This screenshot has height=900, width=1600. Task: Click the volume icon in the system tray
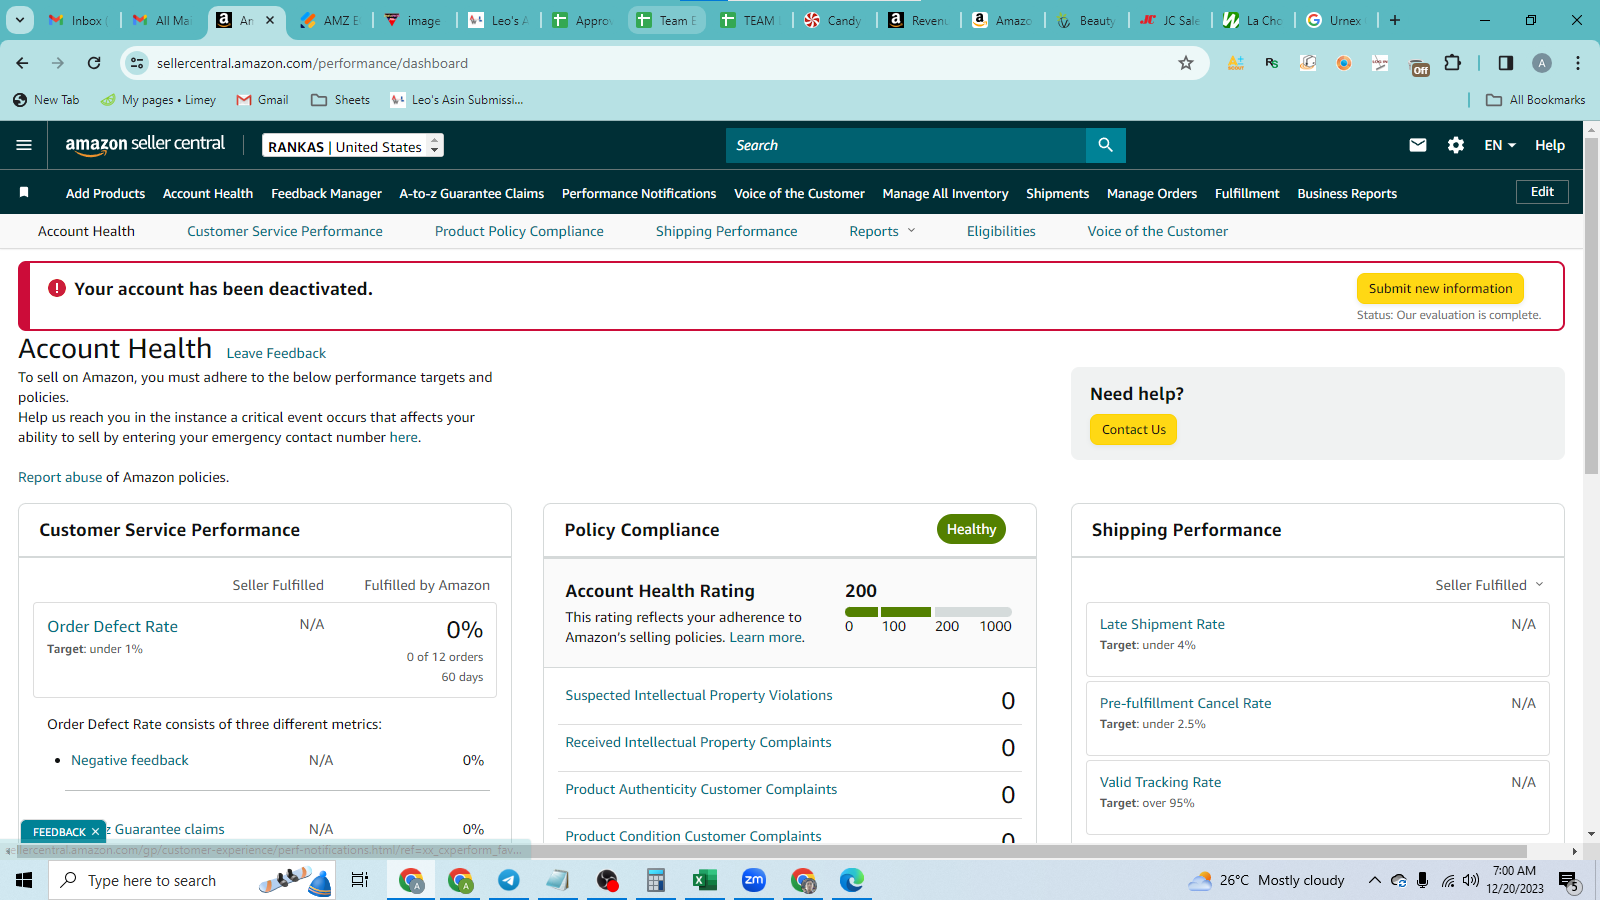coord(1471,881)
